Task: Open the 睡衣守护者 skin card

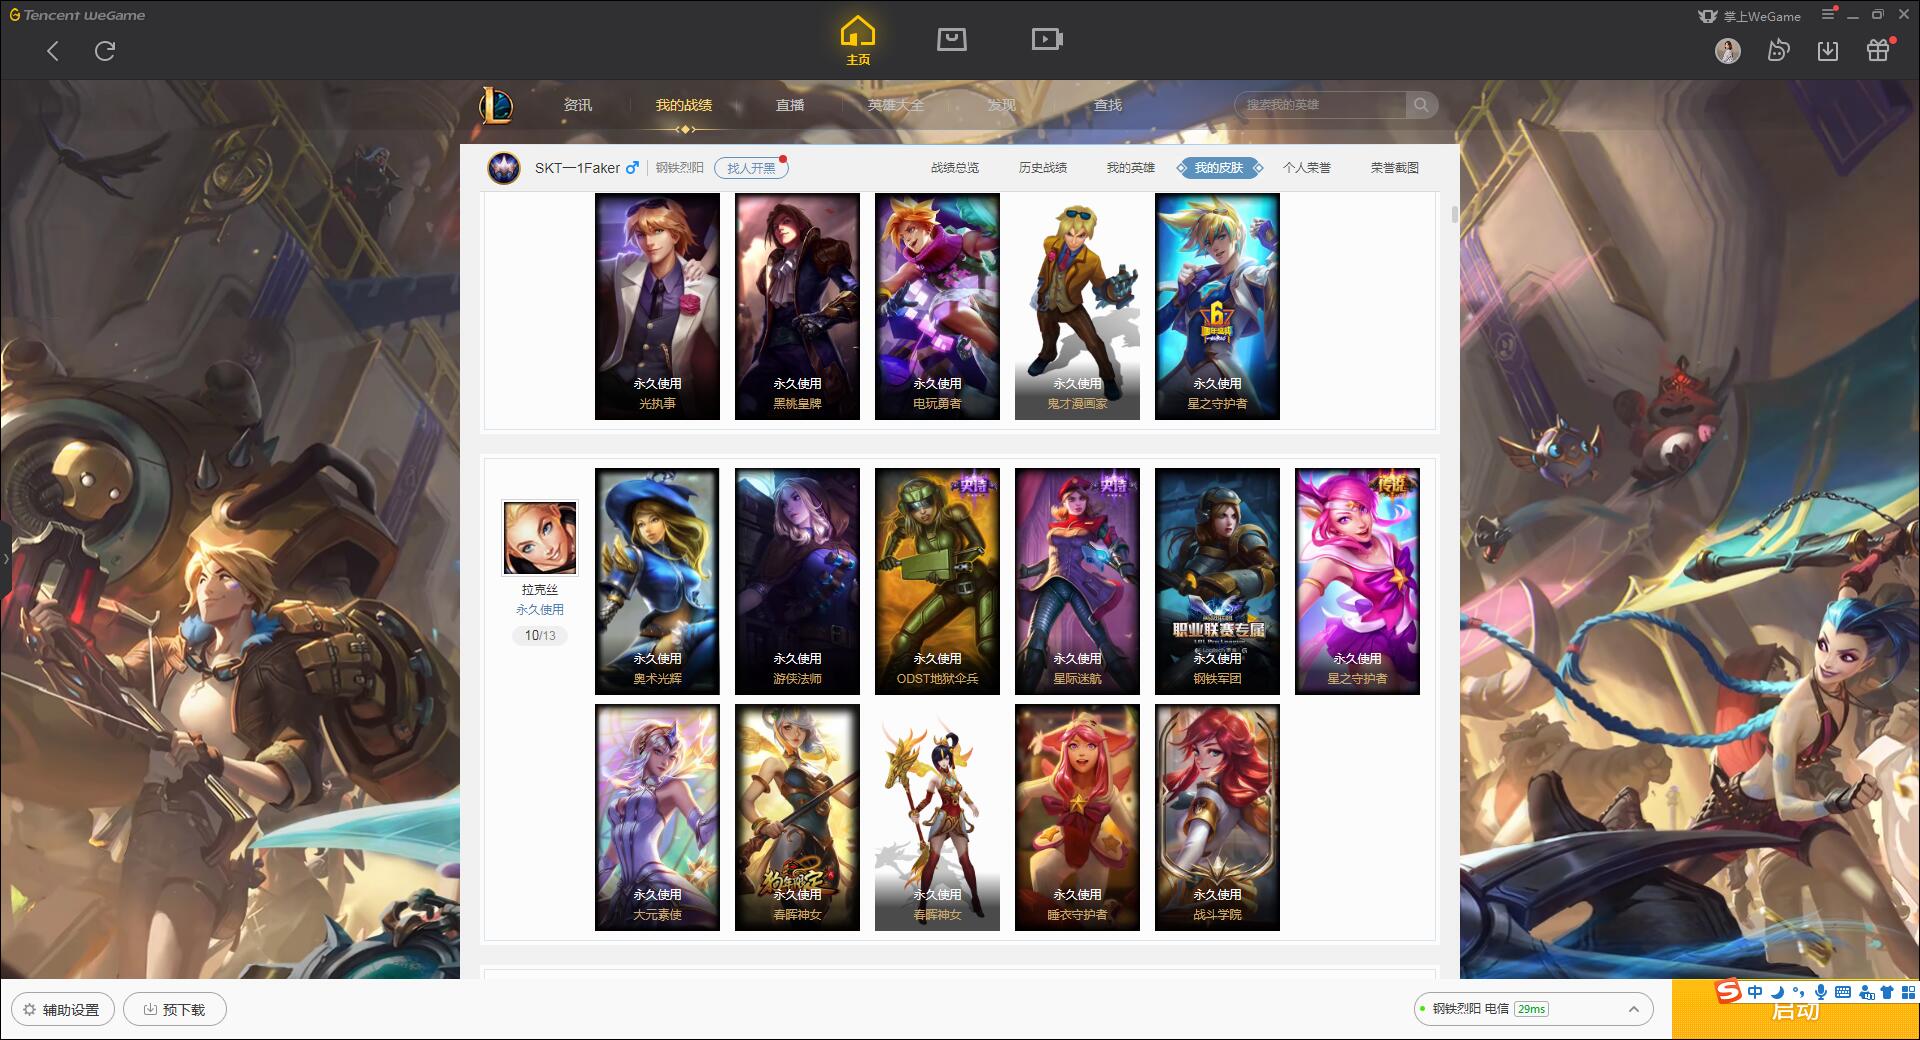Action: 1077,817
